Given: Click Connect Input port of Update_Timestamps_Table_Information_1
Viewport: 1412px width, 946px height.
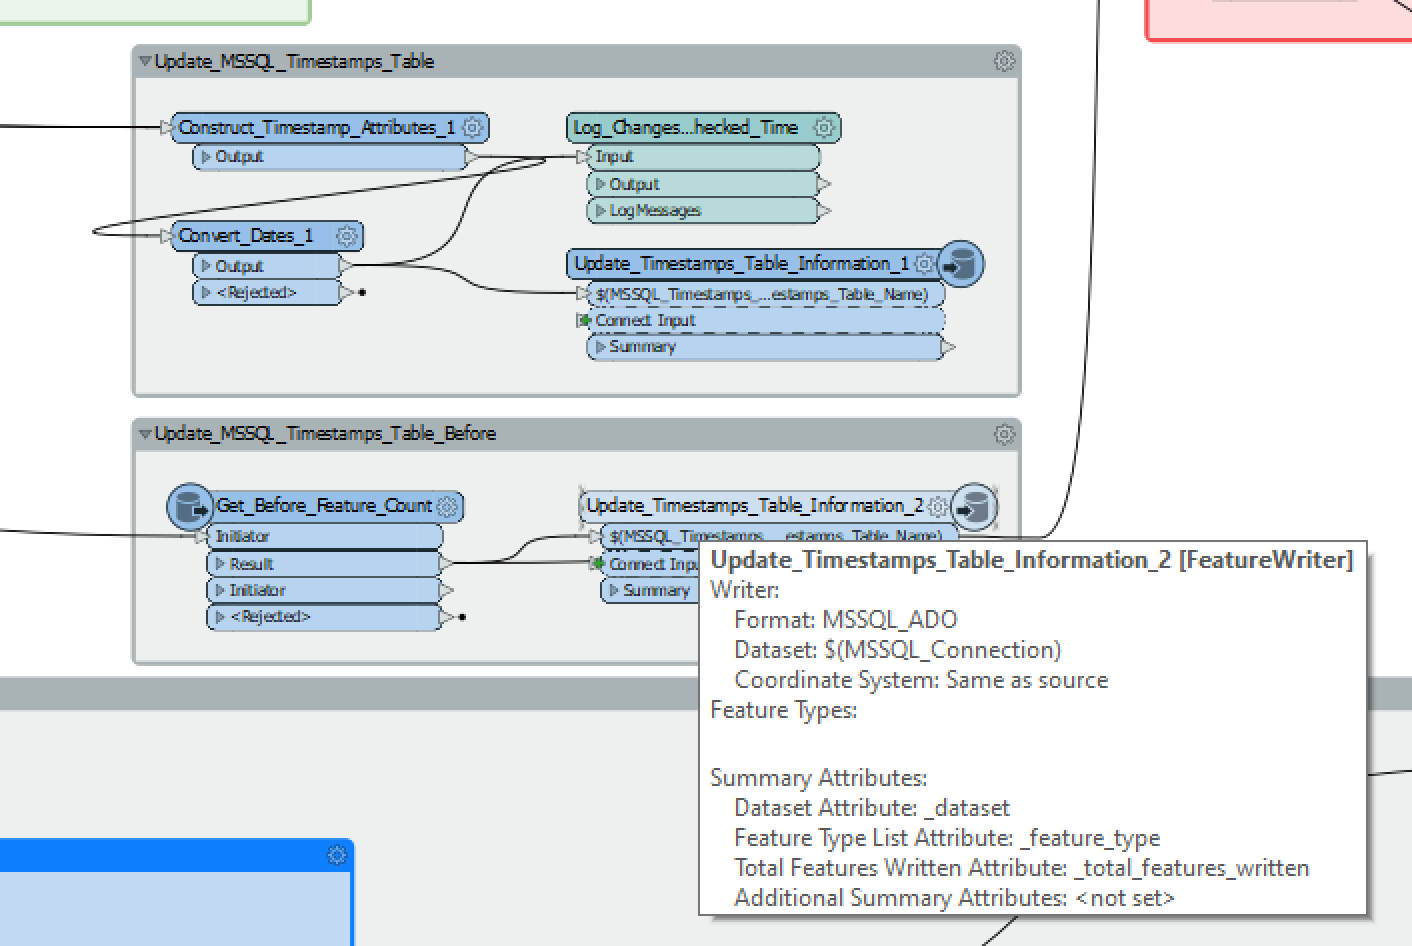Looking at the screenshot, I should pos(765,321).
